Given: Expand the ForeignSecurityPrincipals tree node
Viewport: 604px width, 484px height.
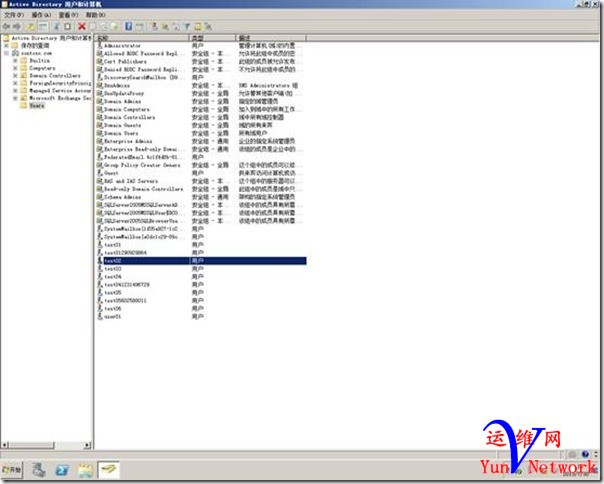Looking at the screenshot, I should tap(15, 83).
